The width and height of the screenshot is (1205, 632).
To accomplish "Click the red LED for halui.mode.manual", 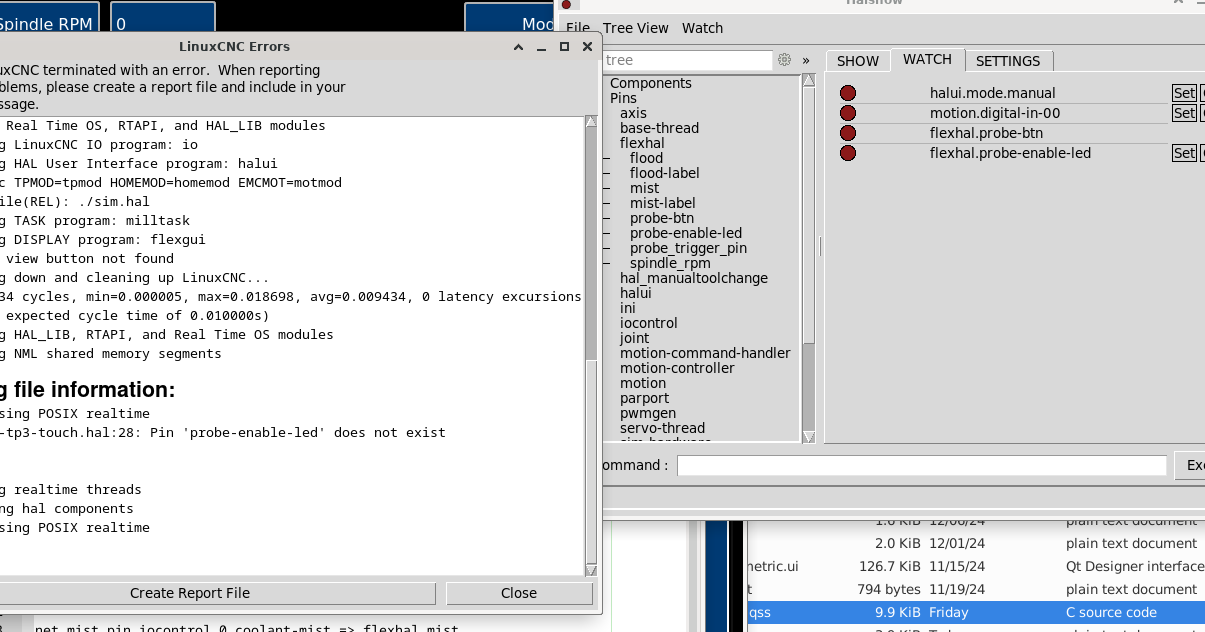I will pyautogui.click(x=848, y=93).
